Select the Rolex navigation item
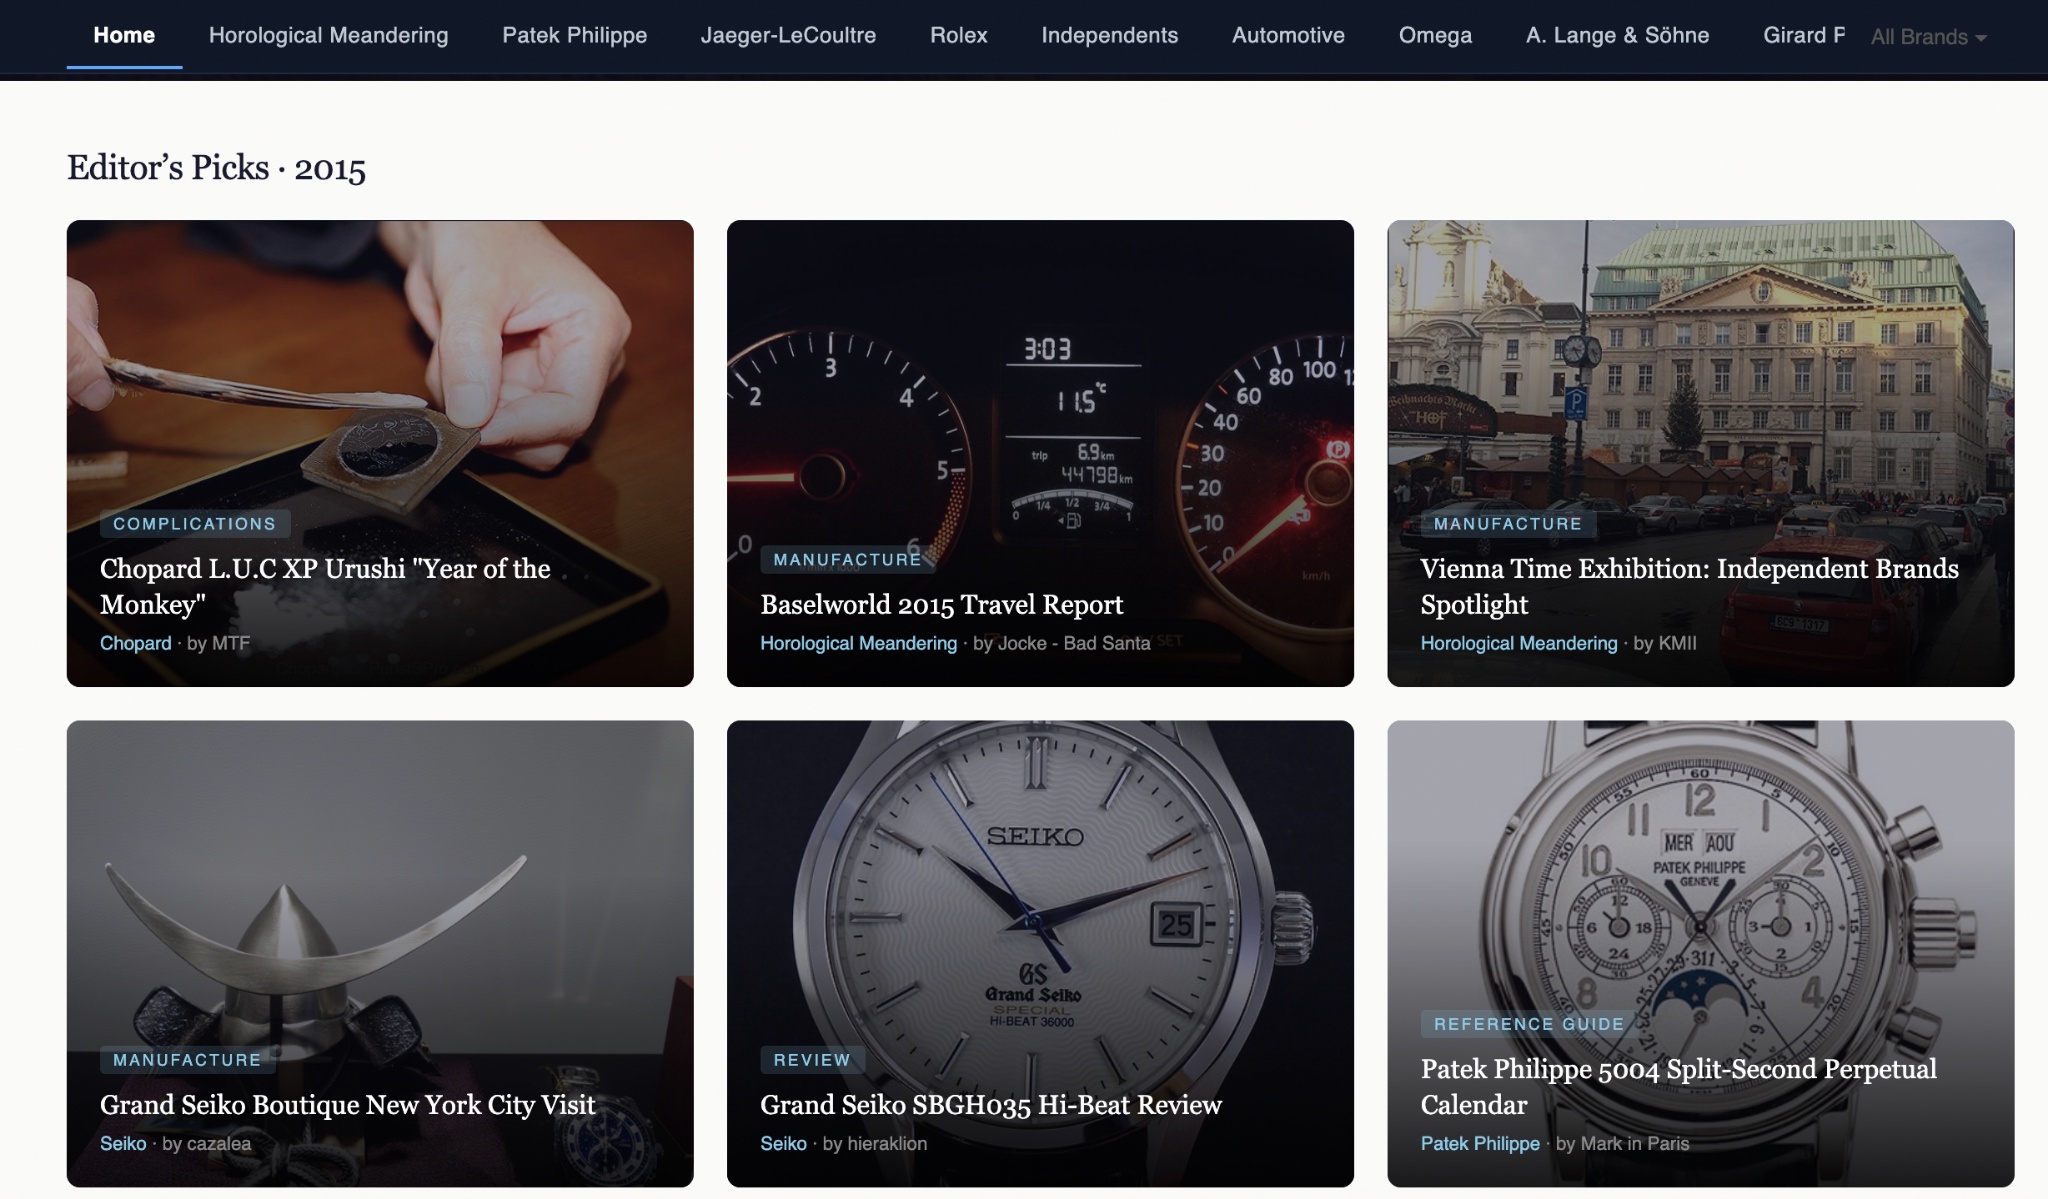Screen dimensions: 2048x1199 958,35
